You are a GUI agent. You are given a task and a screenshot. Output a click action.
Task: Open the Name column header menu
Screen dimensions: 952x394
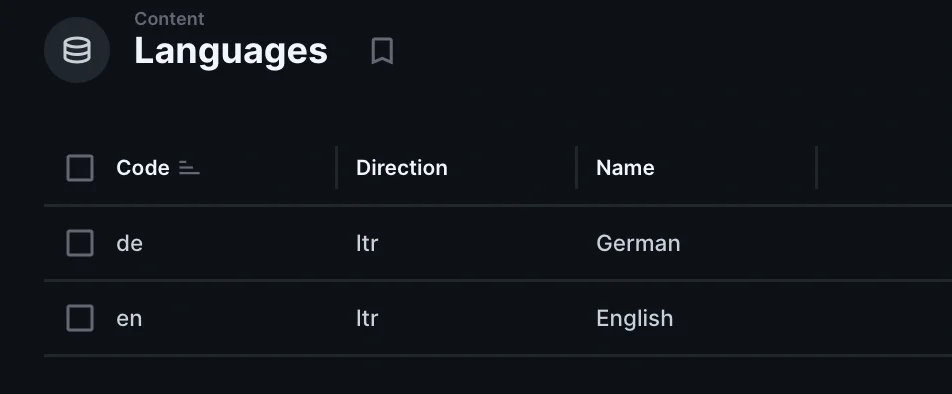coord(625,168)
